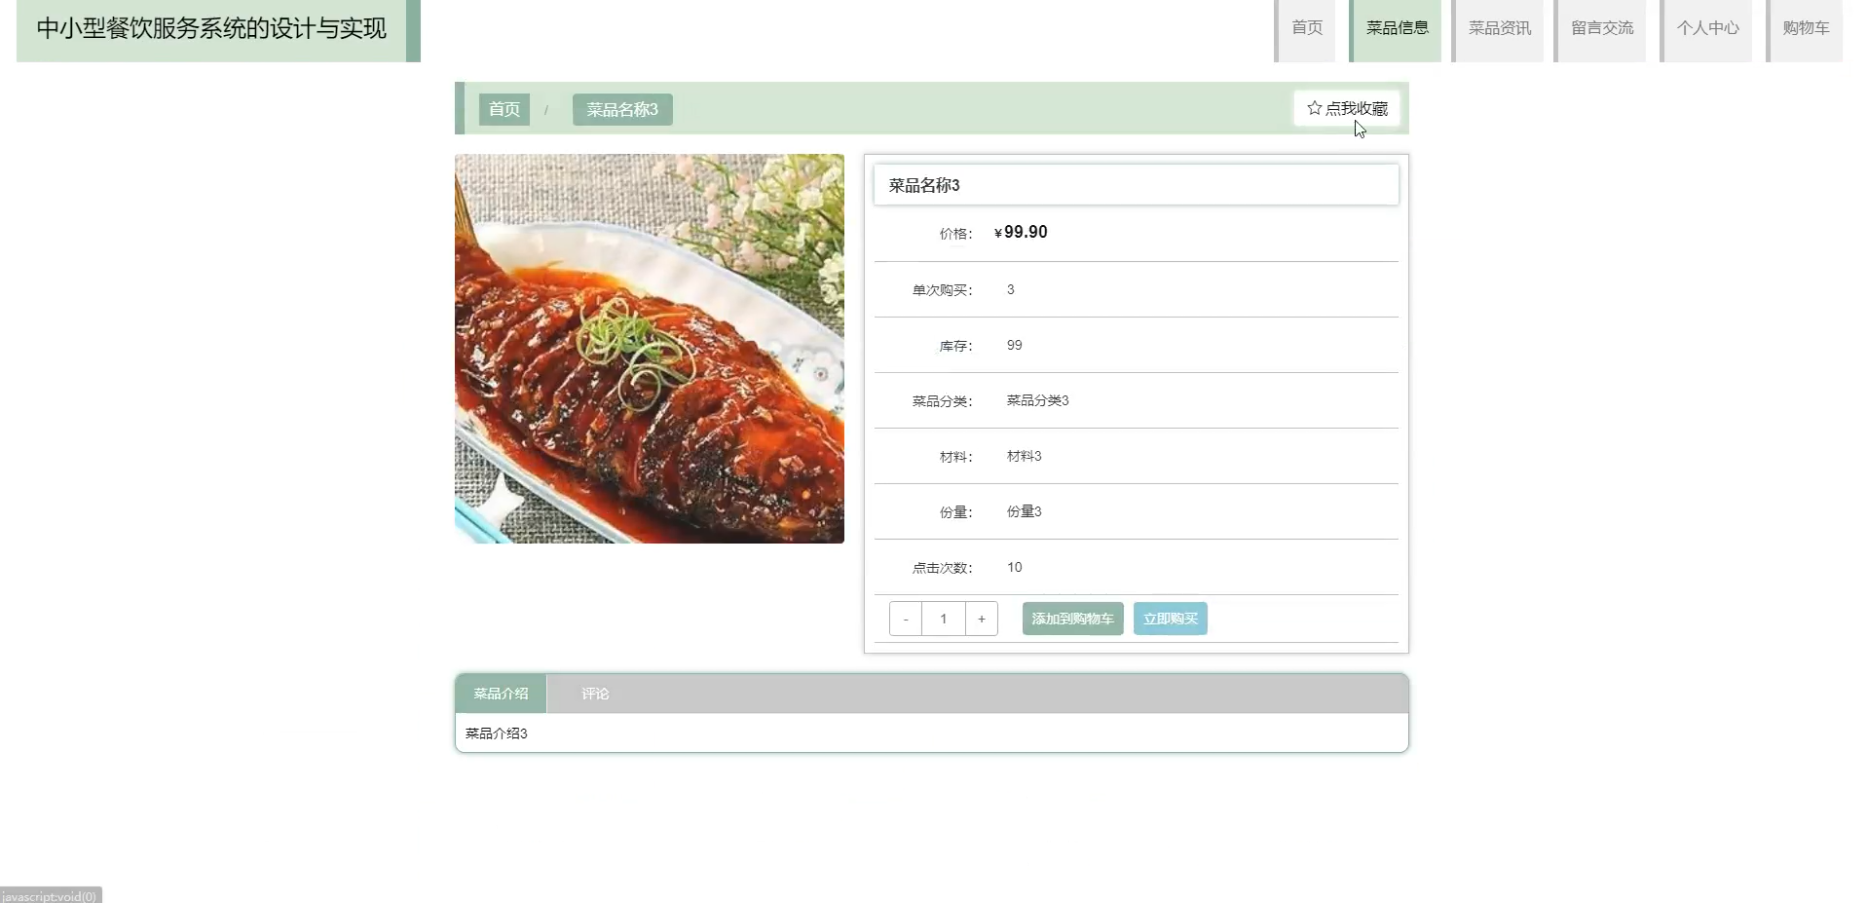Click the price value 99.90
The height and width of the screenshot is (903, 1866).
coord(1021,232)
